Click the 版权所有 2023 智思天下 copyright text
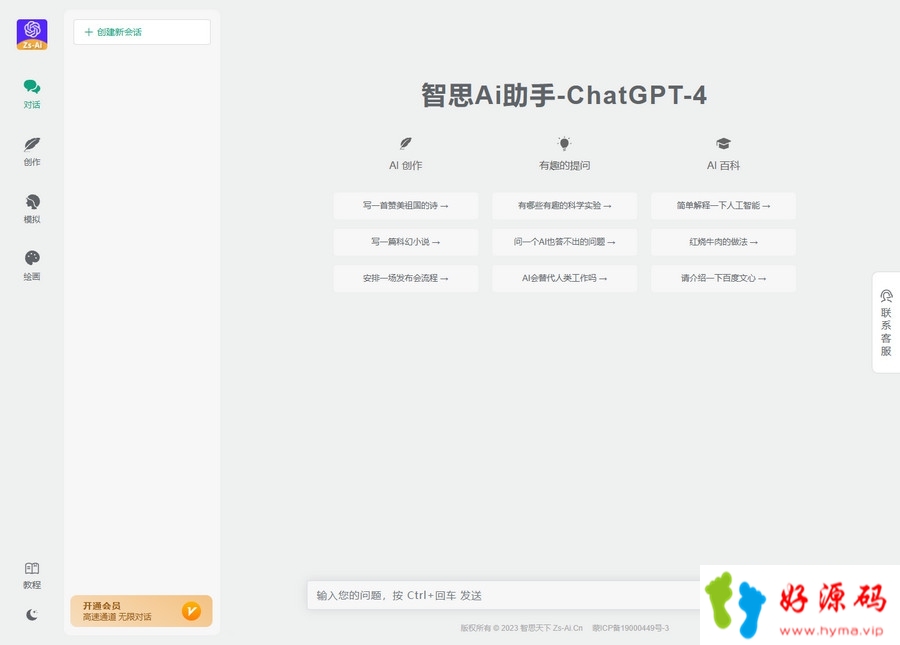Image resolution: width=900 pixels, height=645 pixels. pyautogui.click(x=521, y=628)
